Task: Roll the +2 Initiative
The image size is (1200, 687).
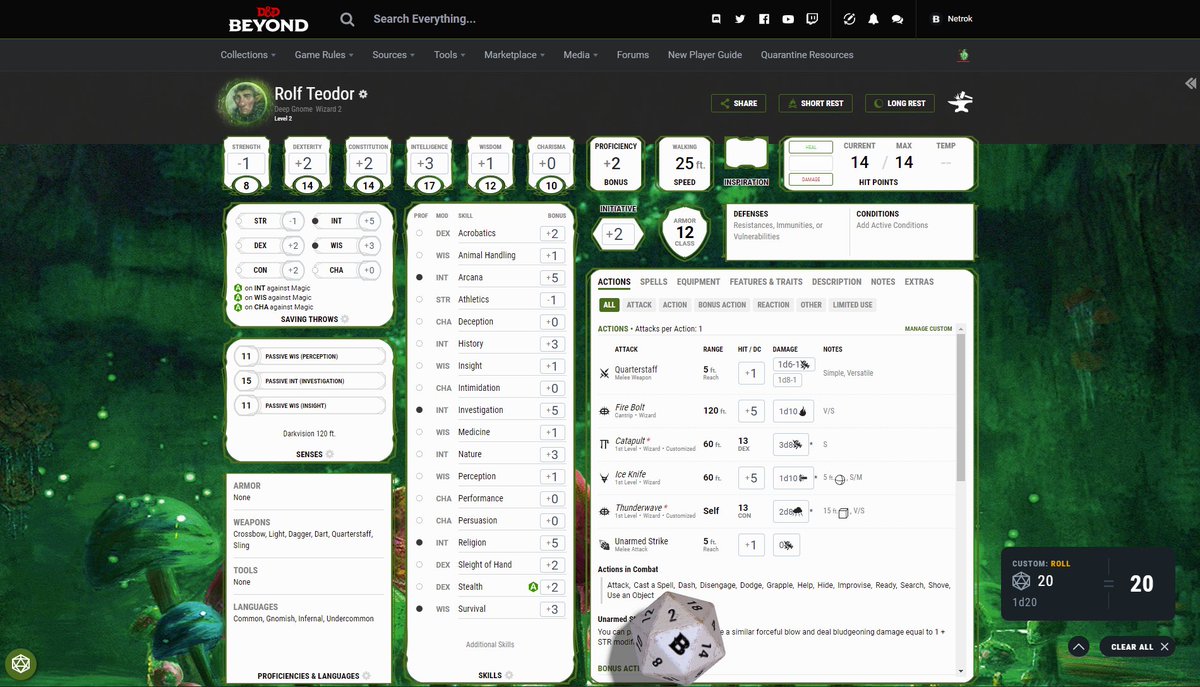Action: 615,234
